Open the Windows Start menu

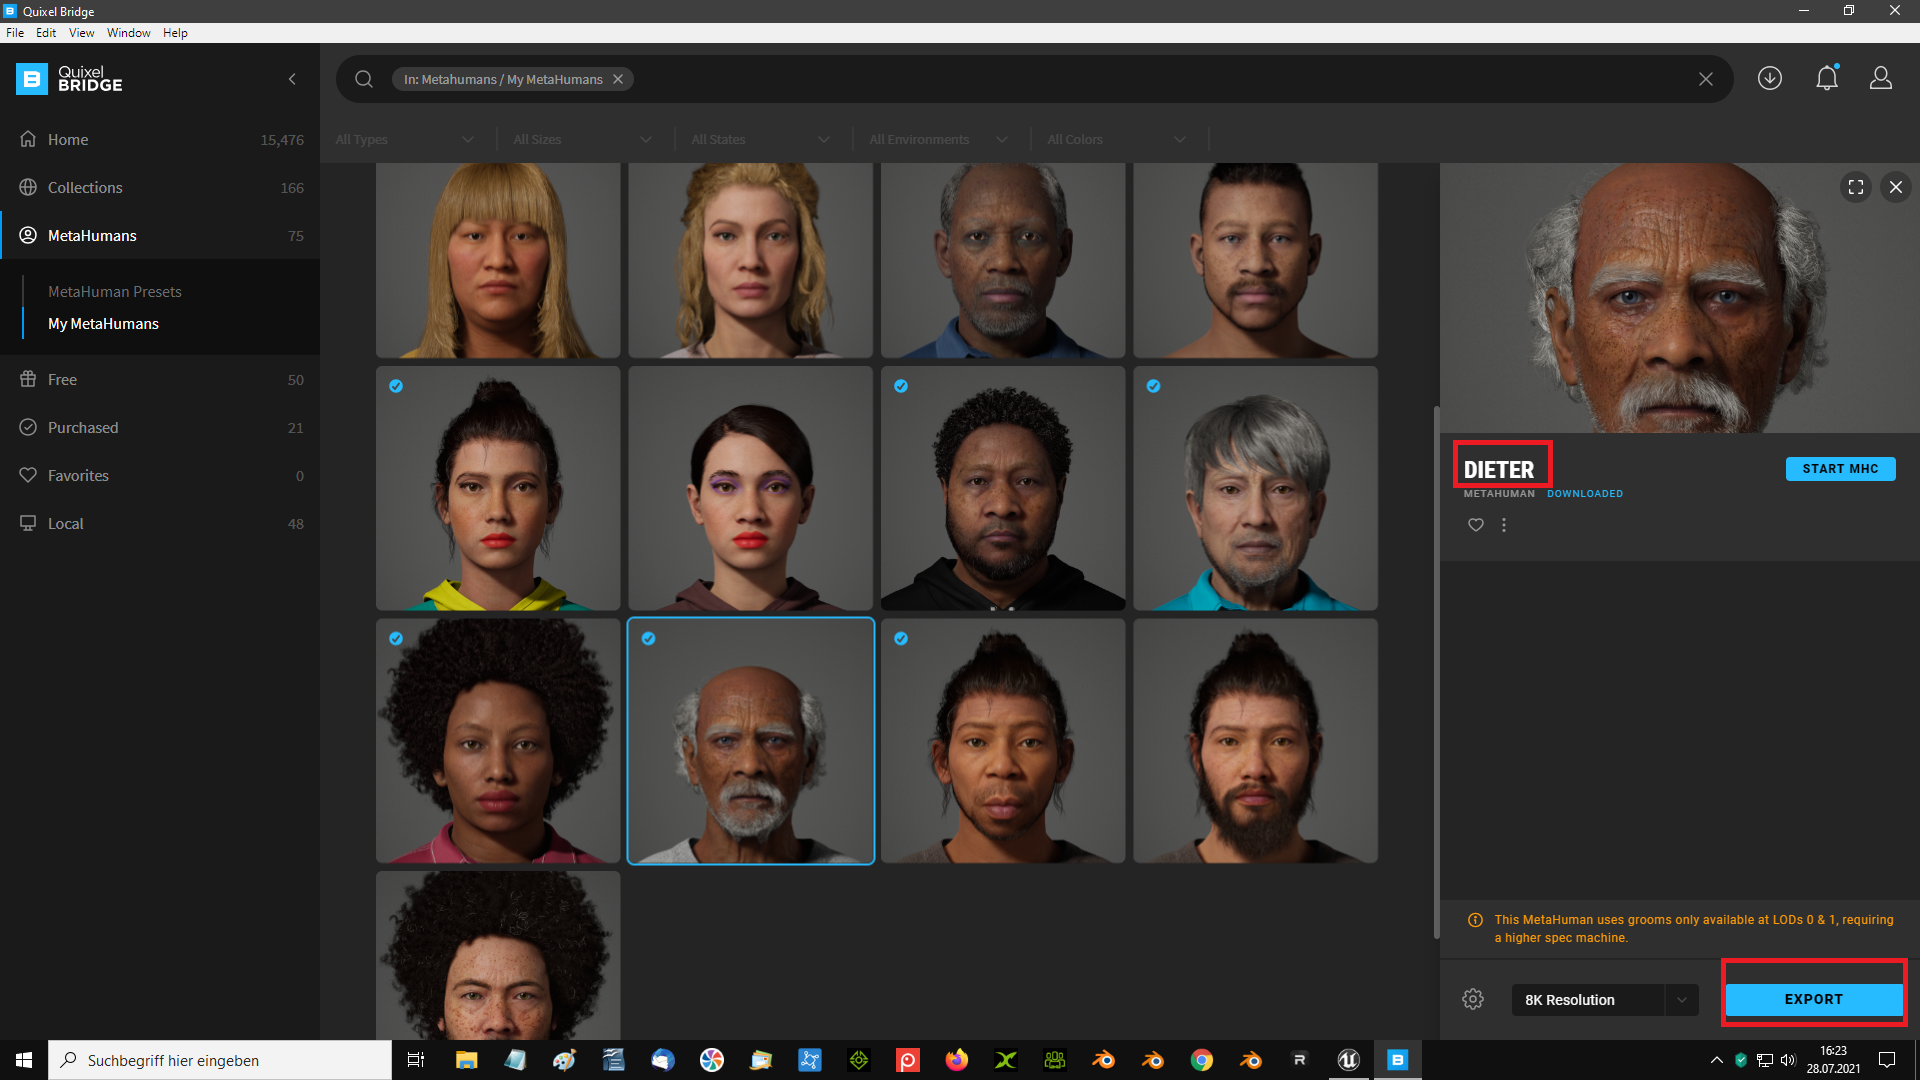pyautogui.click(x=24, y=1060)
